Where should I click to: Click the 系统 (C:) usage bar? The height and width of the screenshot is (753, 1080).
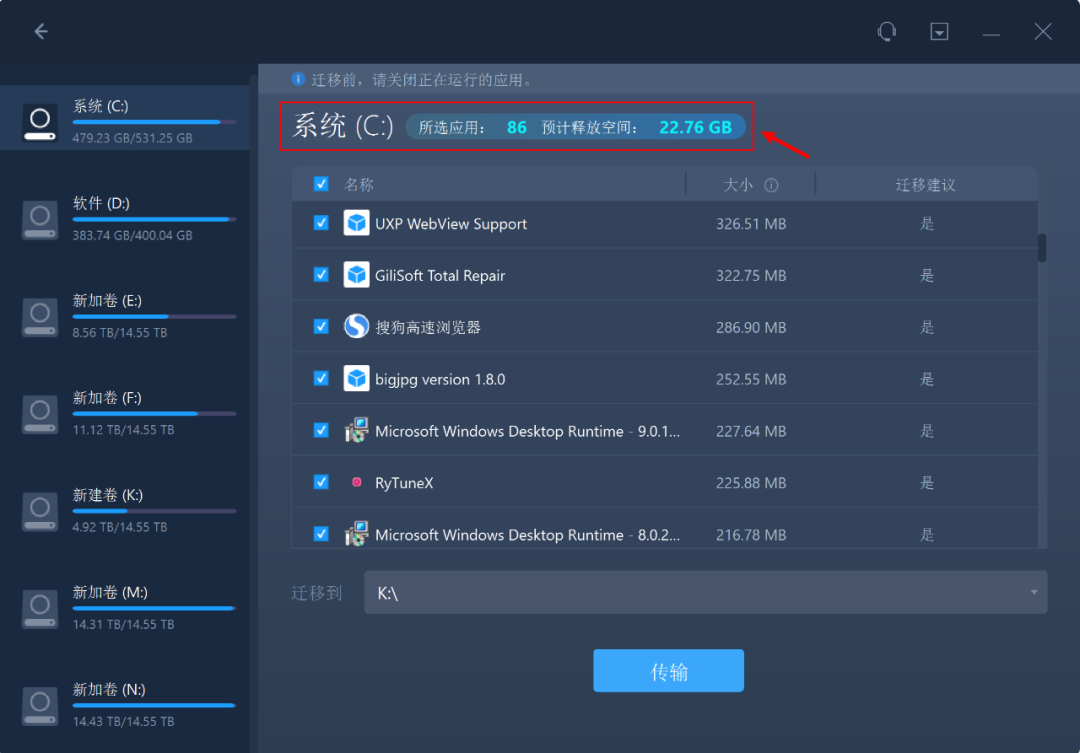[154, 122]
